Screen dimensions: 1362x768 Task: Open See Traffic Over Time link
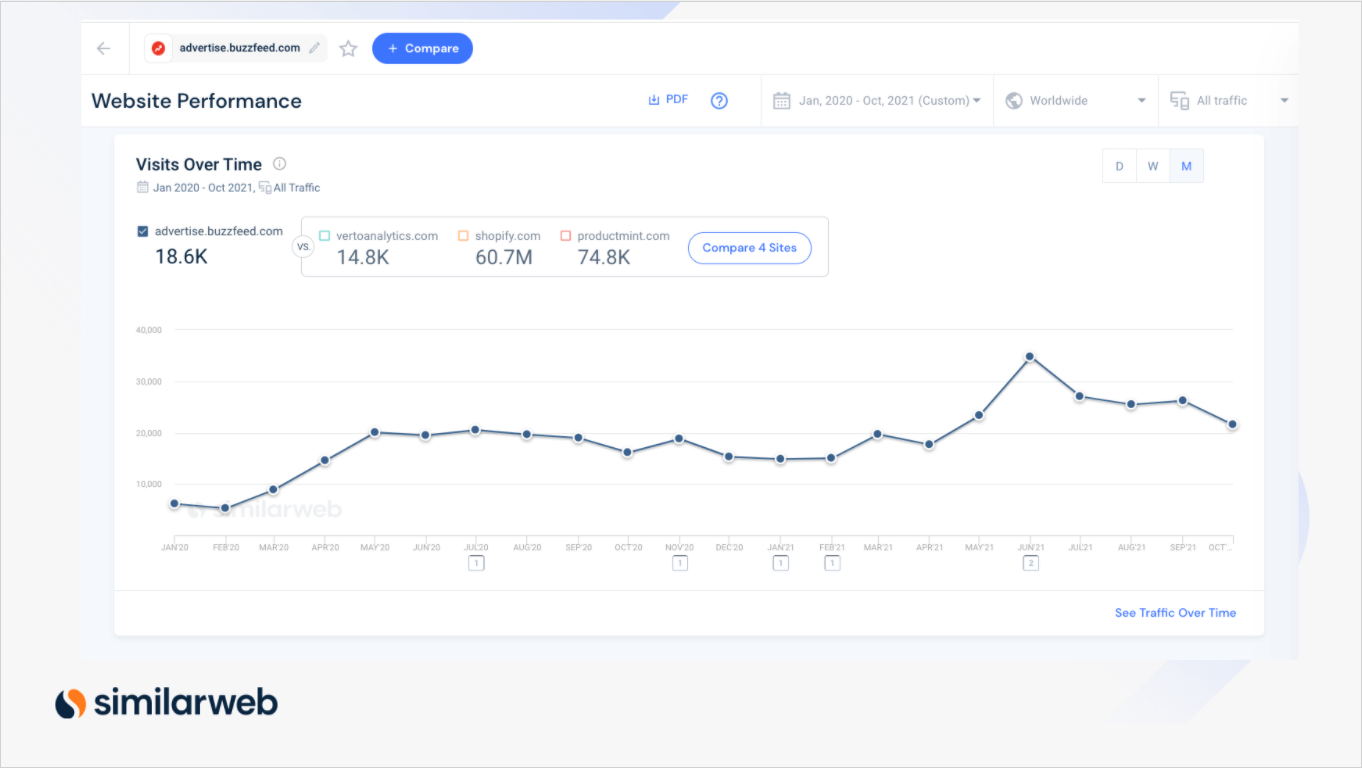pos(1175,613)
